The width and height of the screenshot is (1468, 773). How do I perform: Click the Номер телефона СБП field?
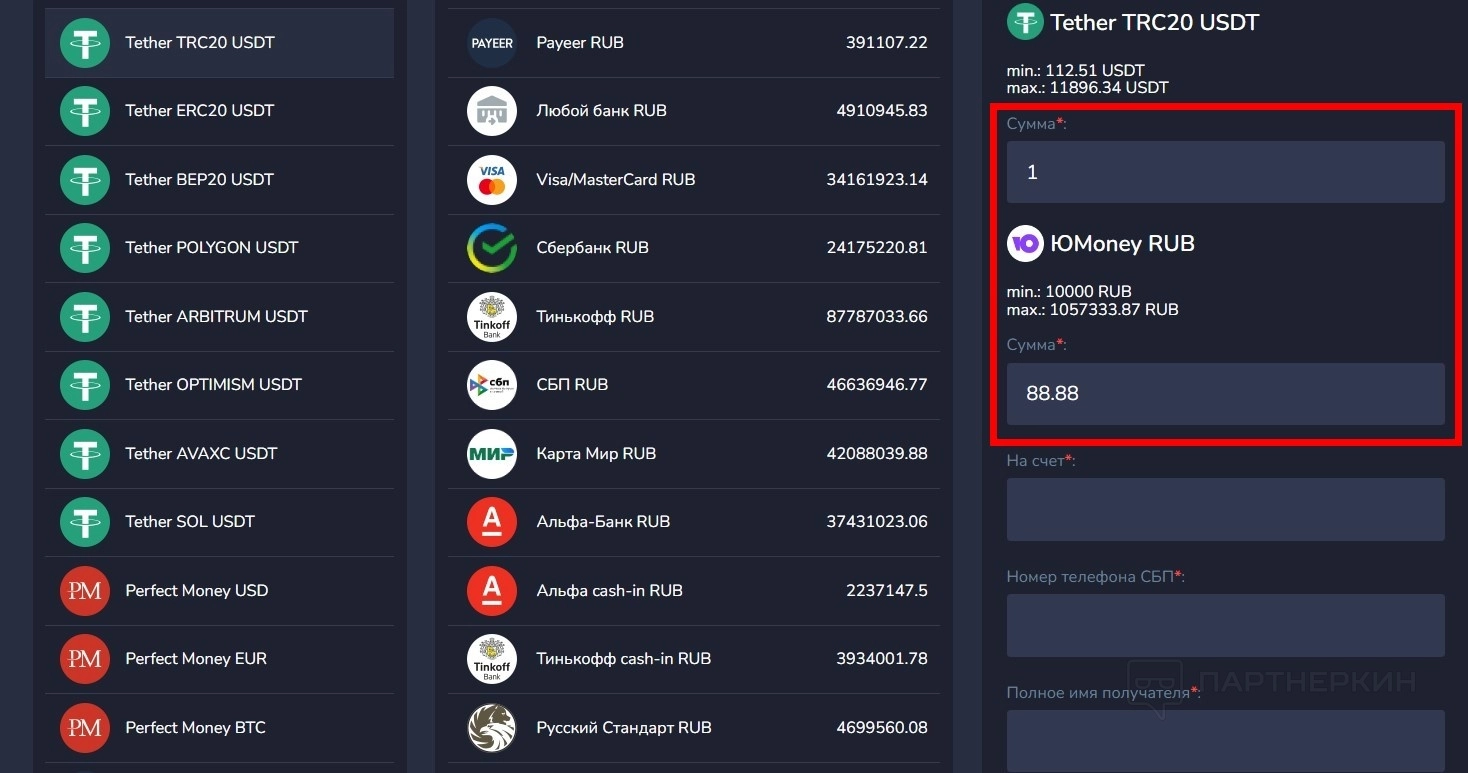pos(1225,625)
